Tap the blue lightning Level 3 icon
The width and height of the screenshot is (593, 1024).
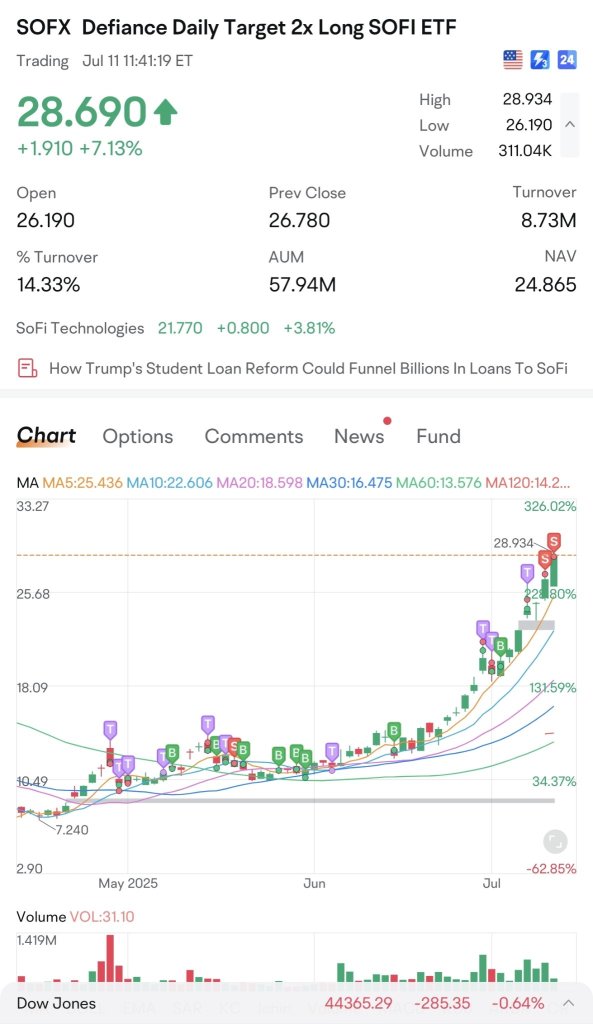(x=539, y=60)
